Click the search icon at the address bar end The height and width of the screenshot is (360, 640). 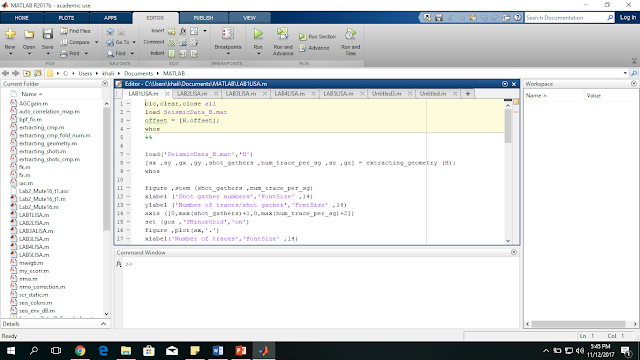634,73
